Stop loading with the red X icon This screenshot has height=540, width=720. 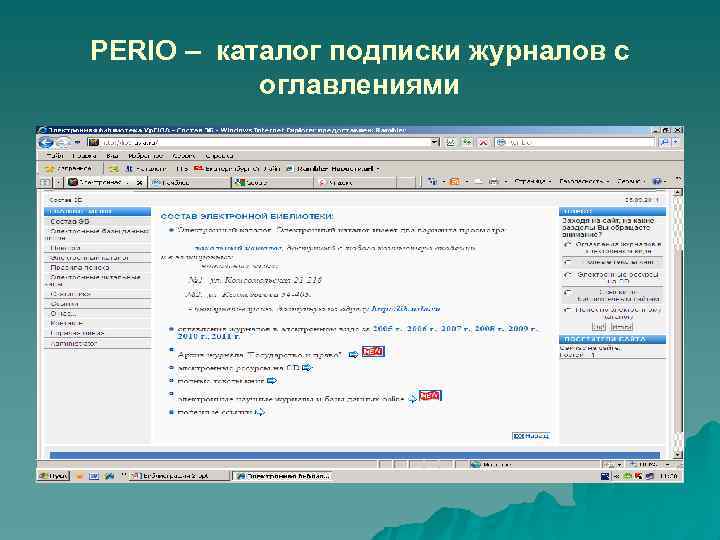tap(484, 143)
